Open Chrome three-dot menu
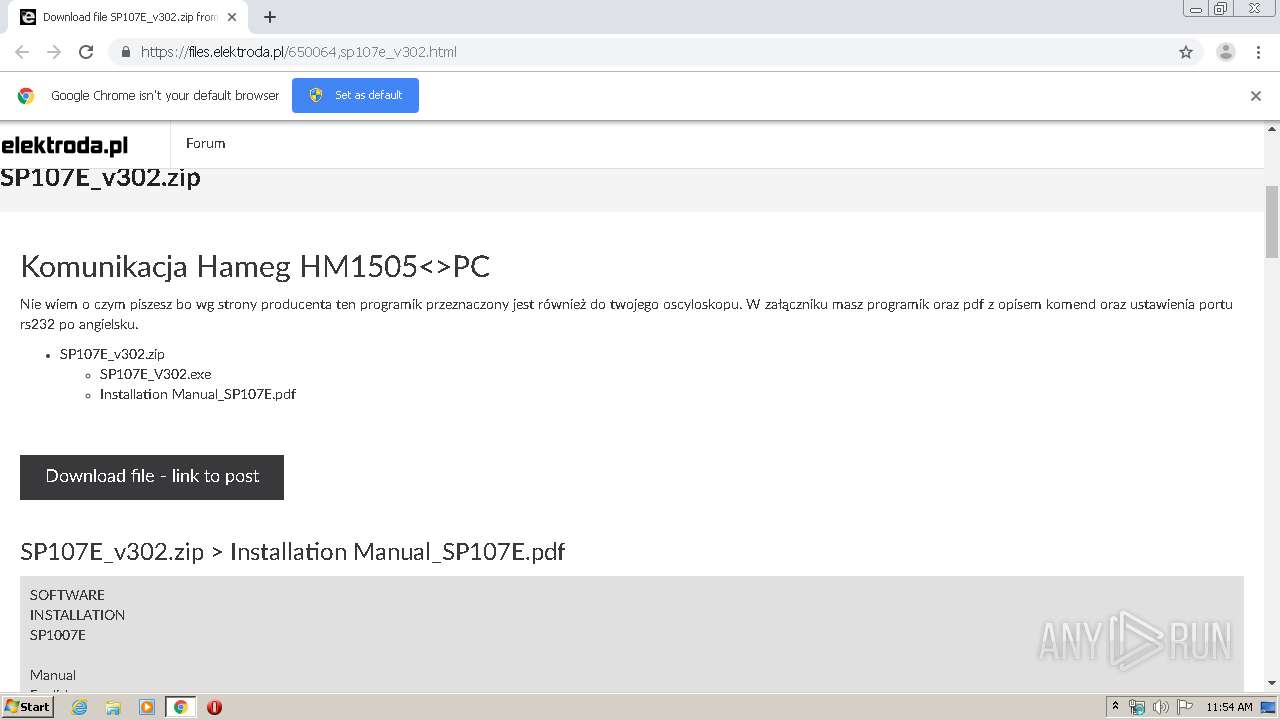The image size is (1280, 720). pos(1258,52)
